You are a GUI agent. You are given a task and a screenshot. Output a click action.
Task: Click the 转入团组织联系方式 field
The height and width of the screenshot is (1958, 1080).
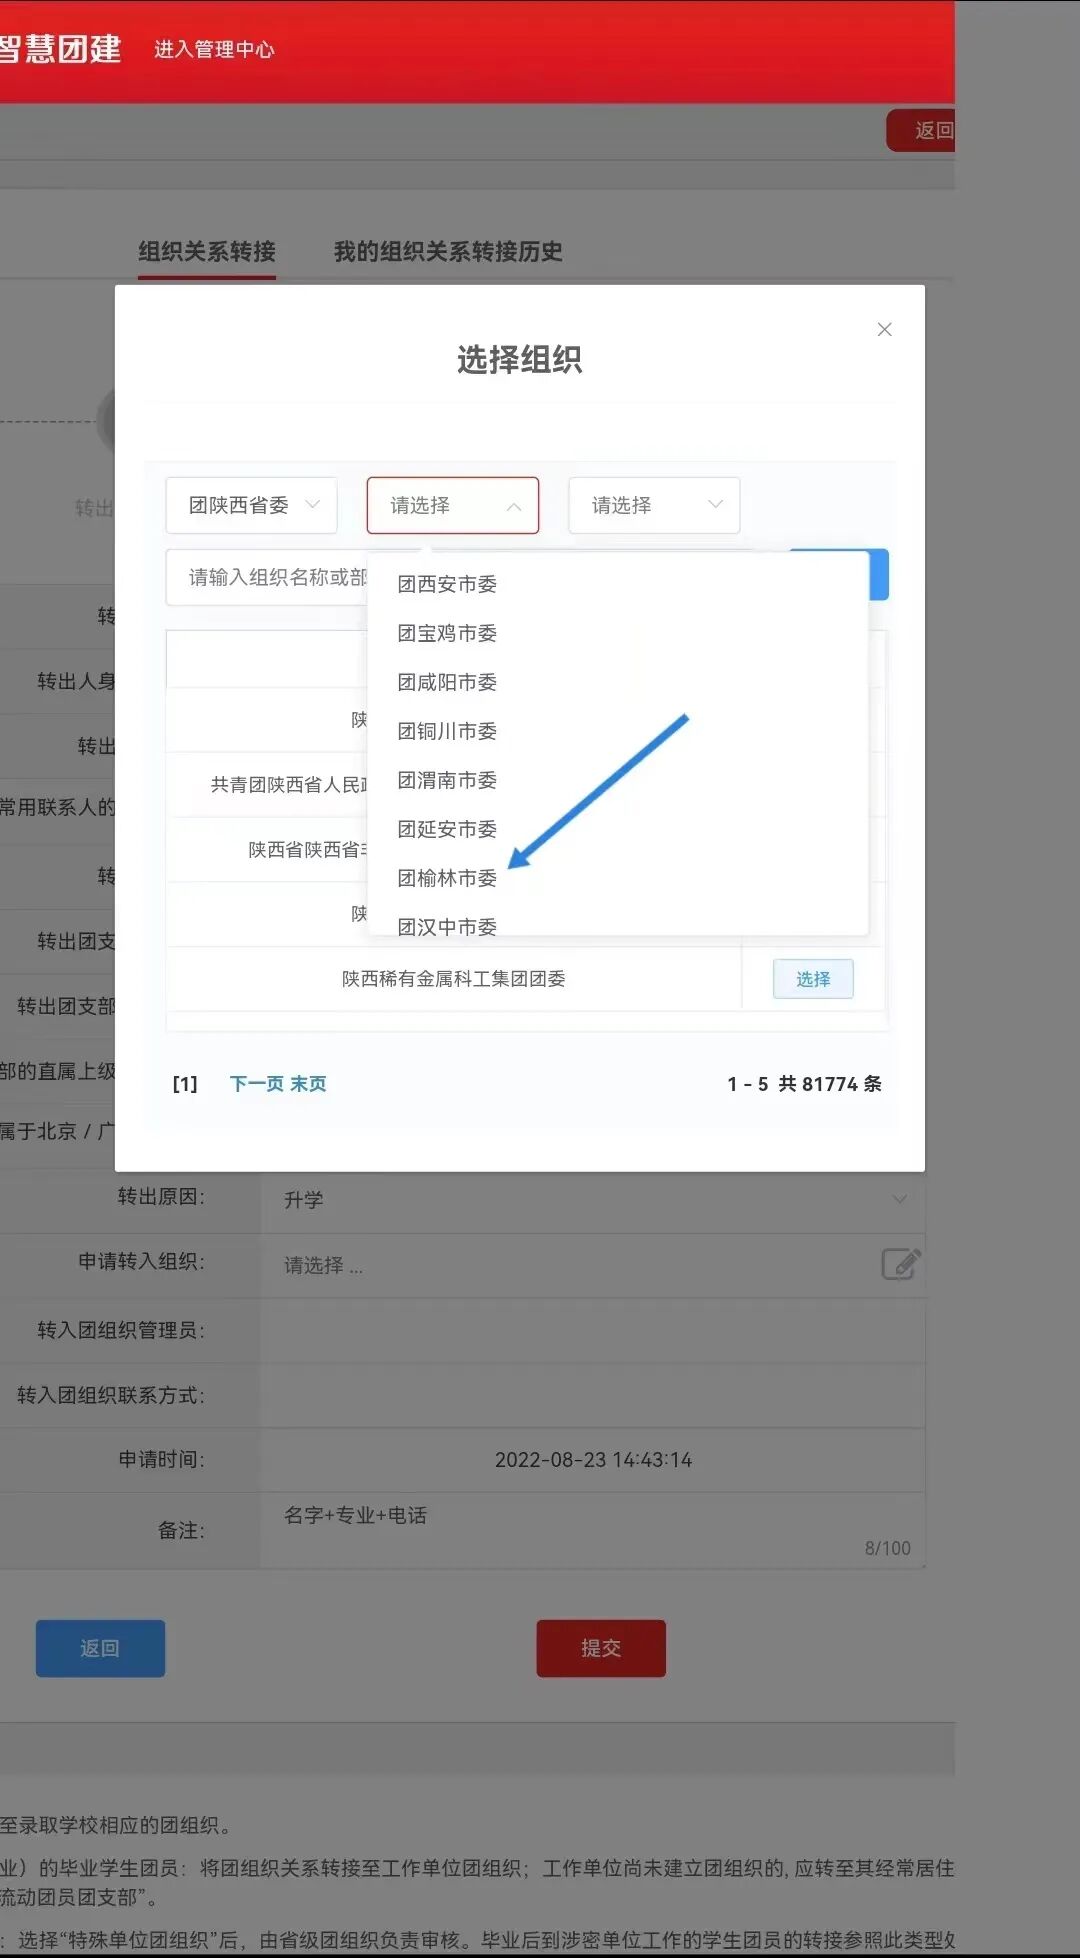[x=593, y=1395]
